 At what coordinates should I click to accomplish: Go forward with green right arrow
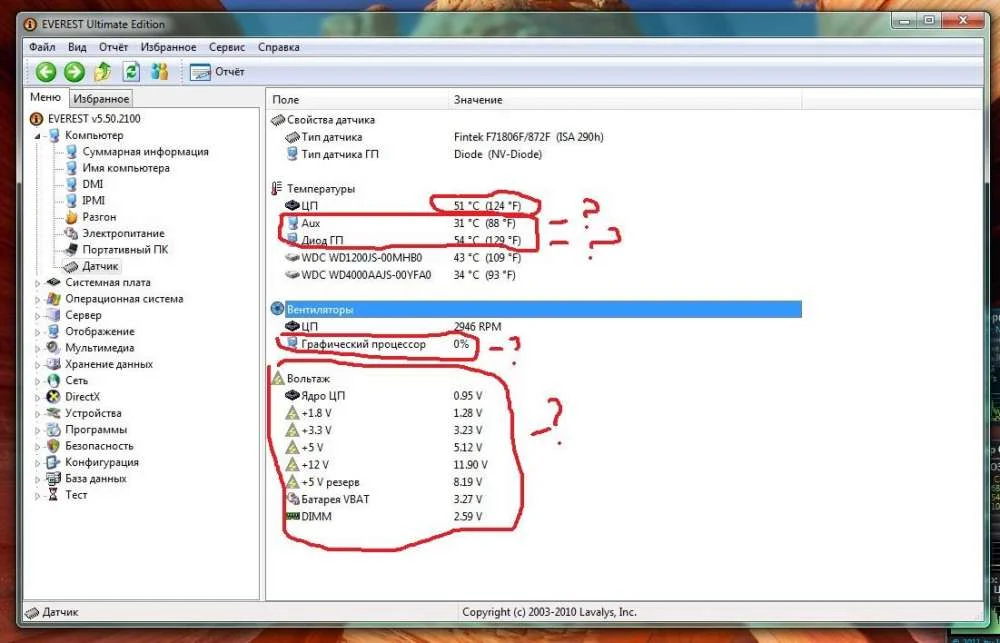74,71
